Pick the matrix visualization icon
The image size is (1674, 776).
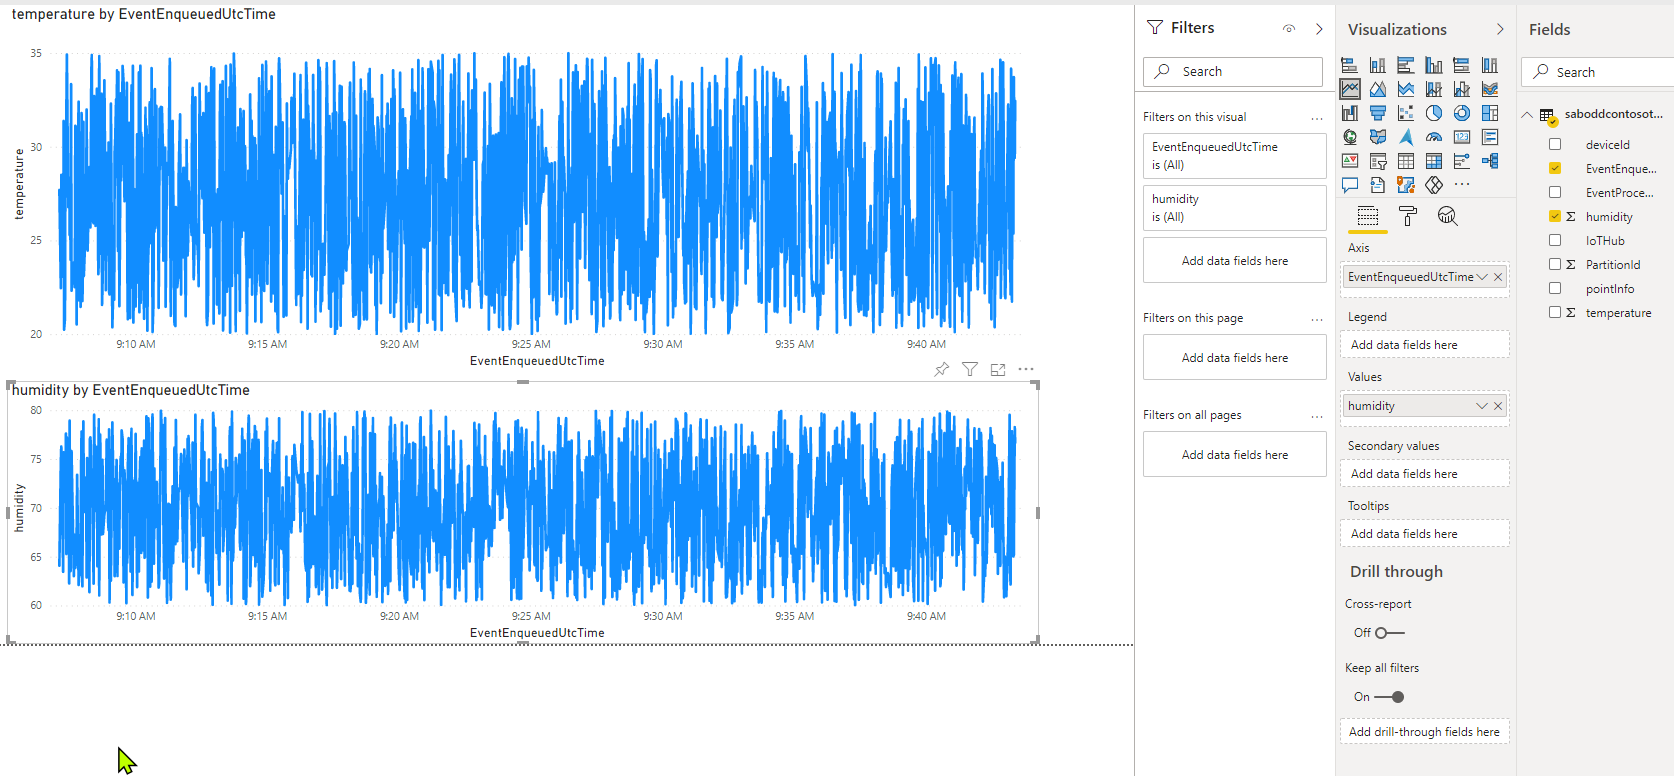coord(1434,161)
